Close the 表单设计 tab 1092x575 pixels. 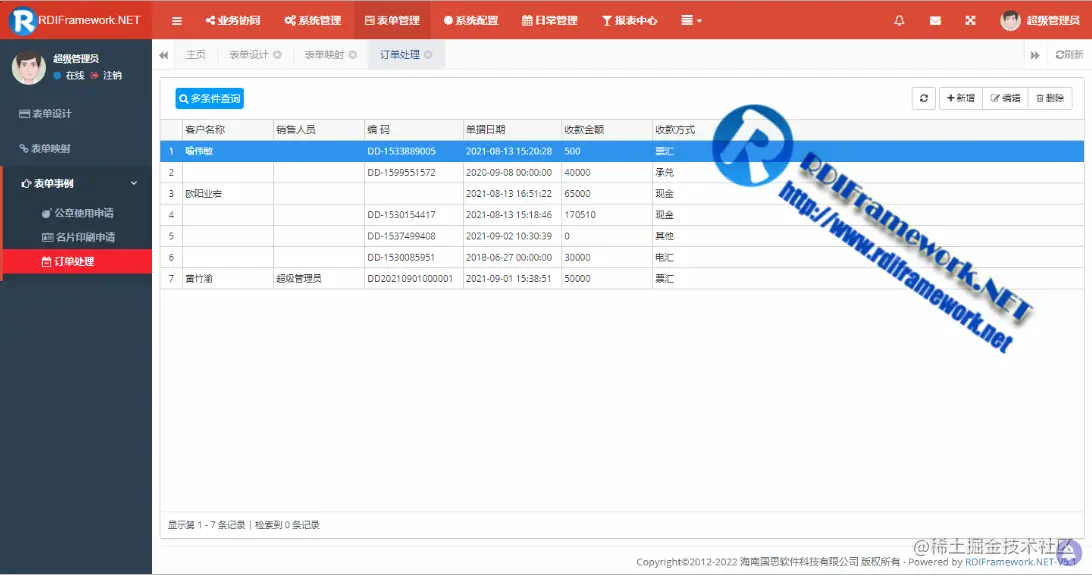click(277, 54)
